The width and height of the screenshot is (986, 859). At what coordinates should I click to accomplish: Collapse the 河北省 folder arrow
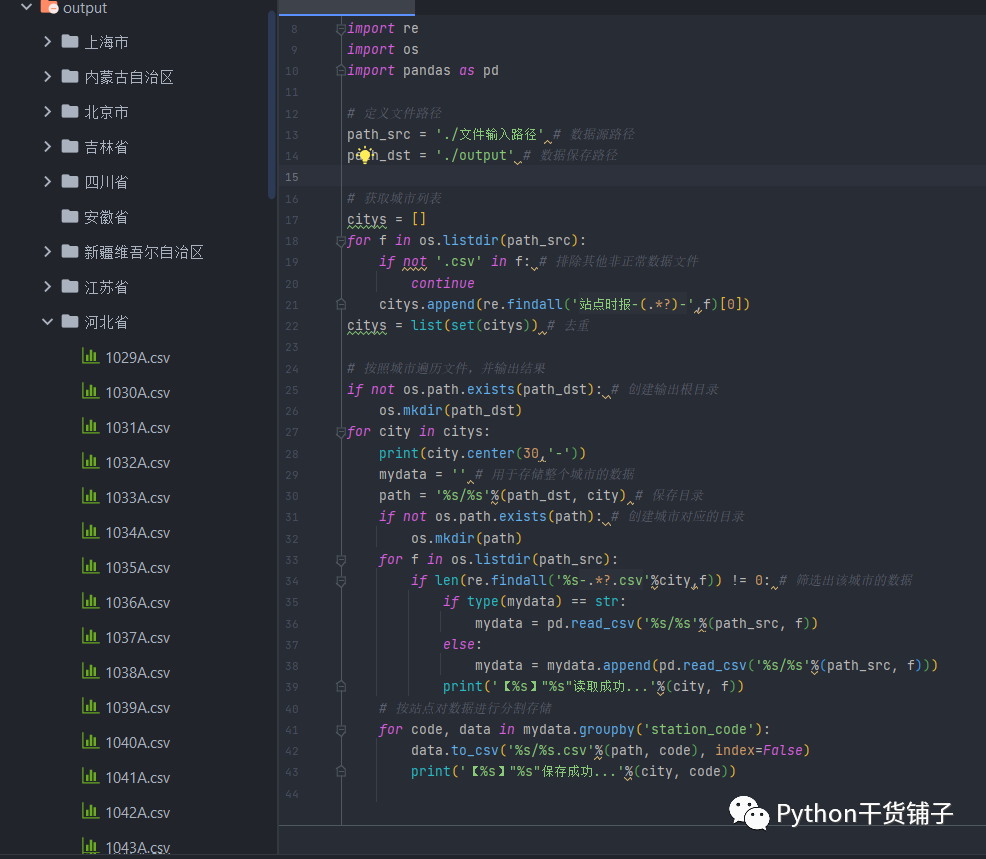pos(47,322)
